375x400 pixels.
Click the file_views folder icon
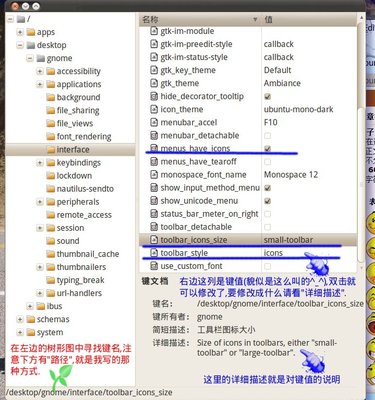(x=51, y=123)
